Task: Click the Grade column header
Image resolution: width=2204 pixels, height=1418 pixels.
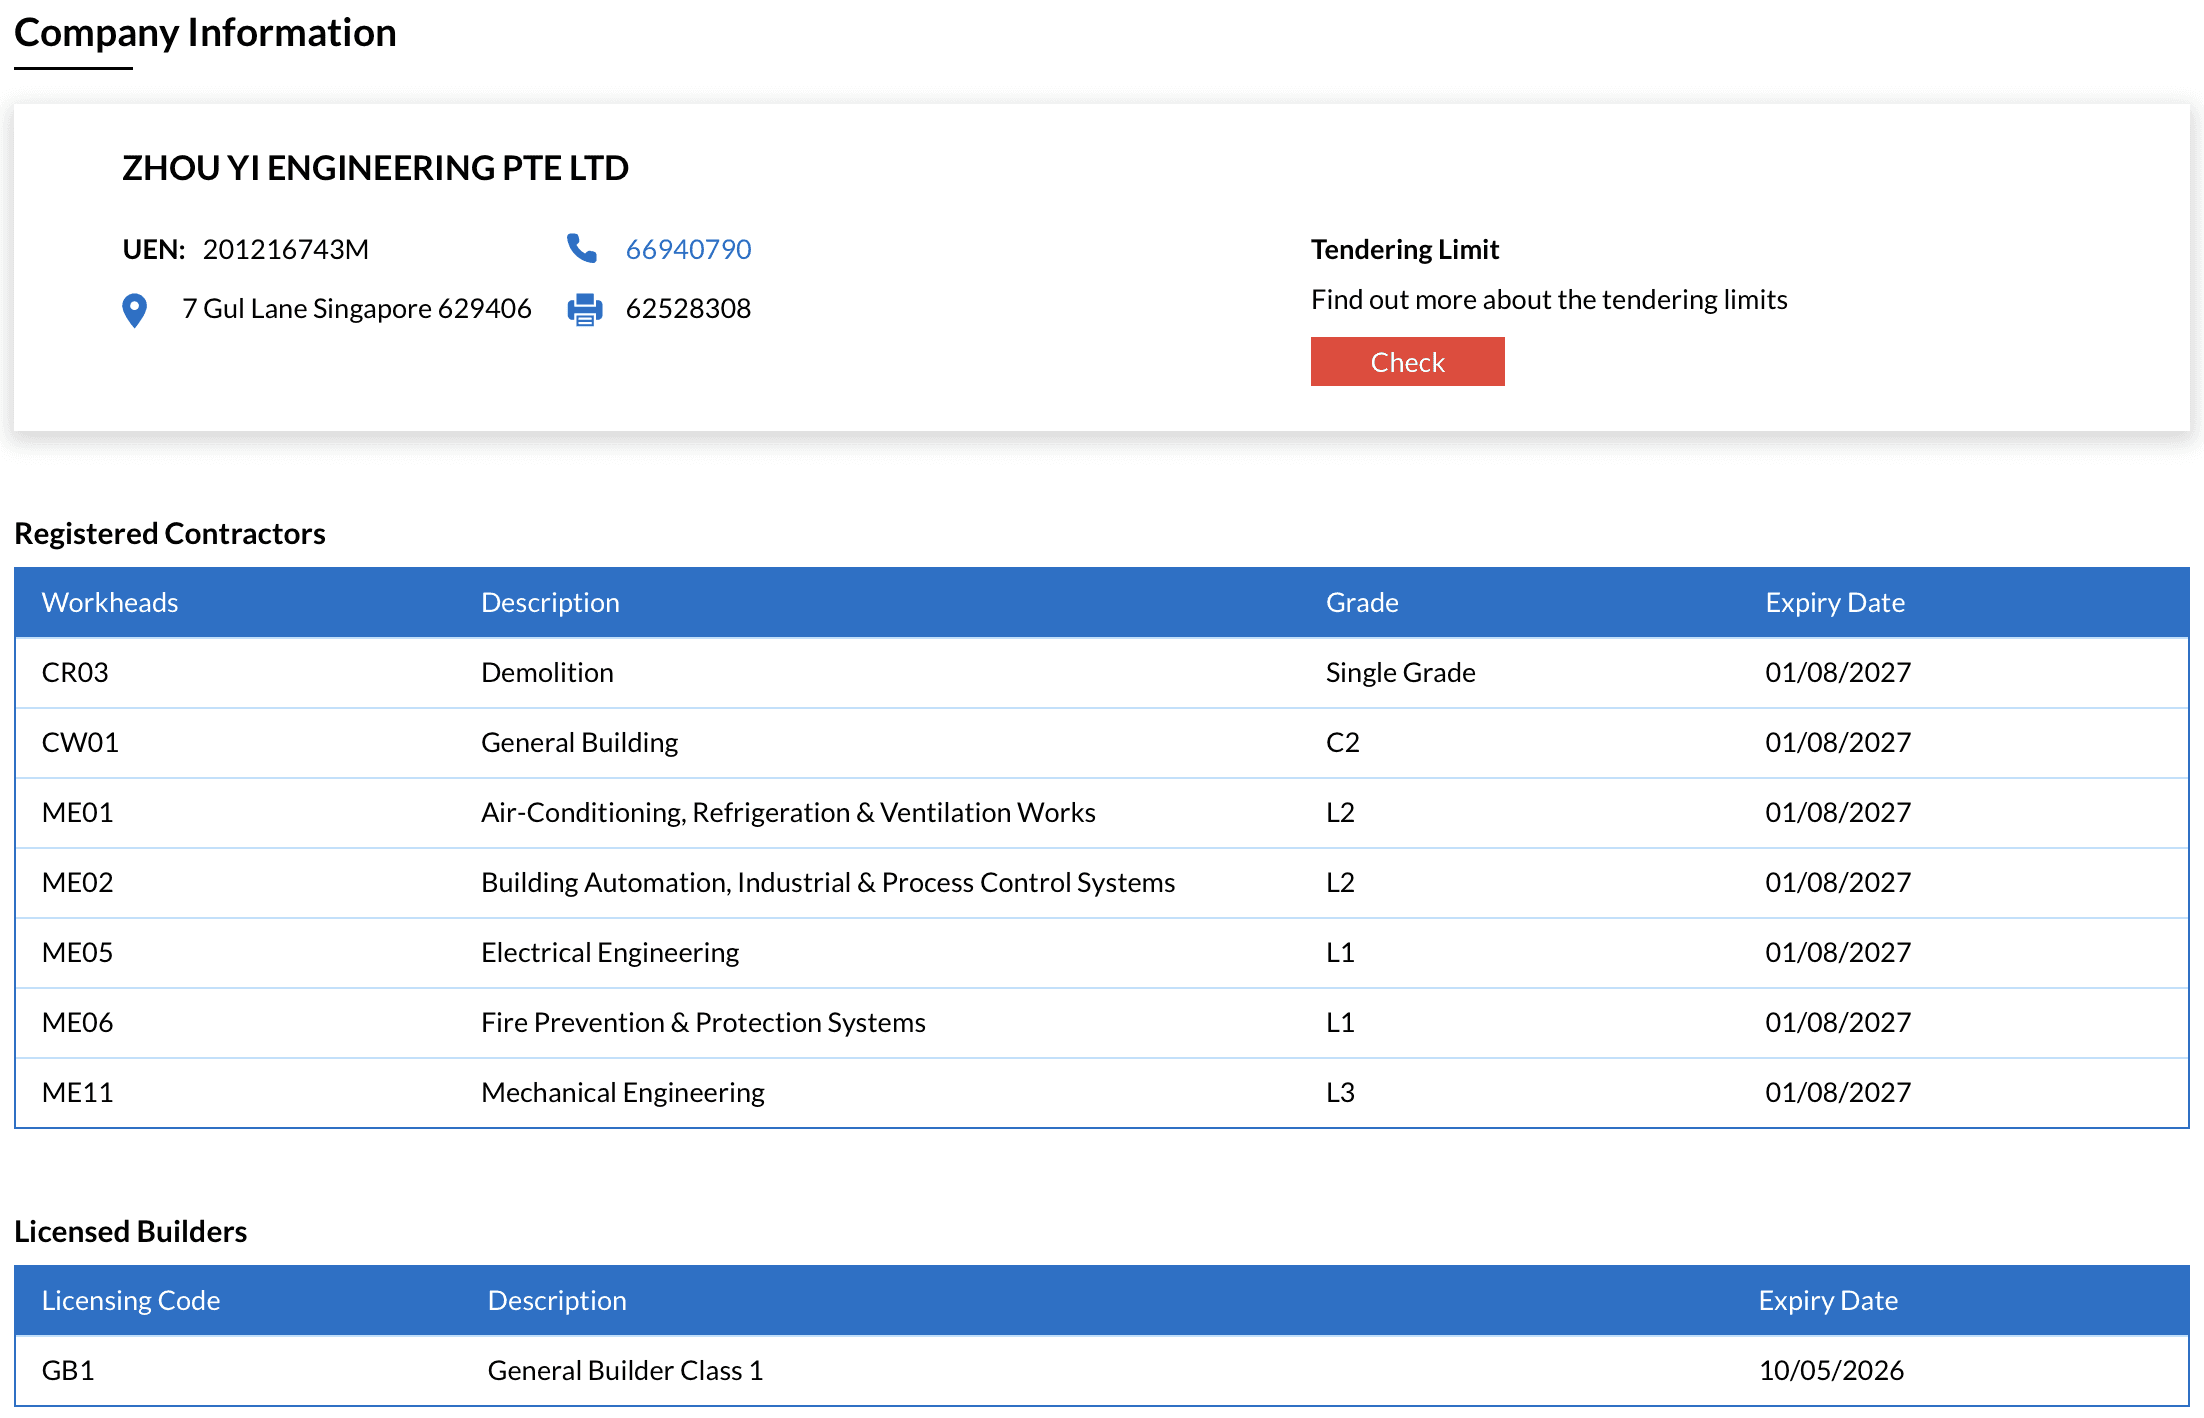Action: tap(1362, 602)
